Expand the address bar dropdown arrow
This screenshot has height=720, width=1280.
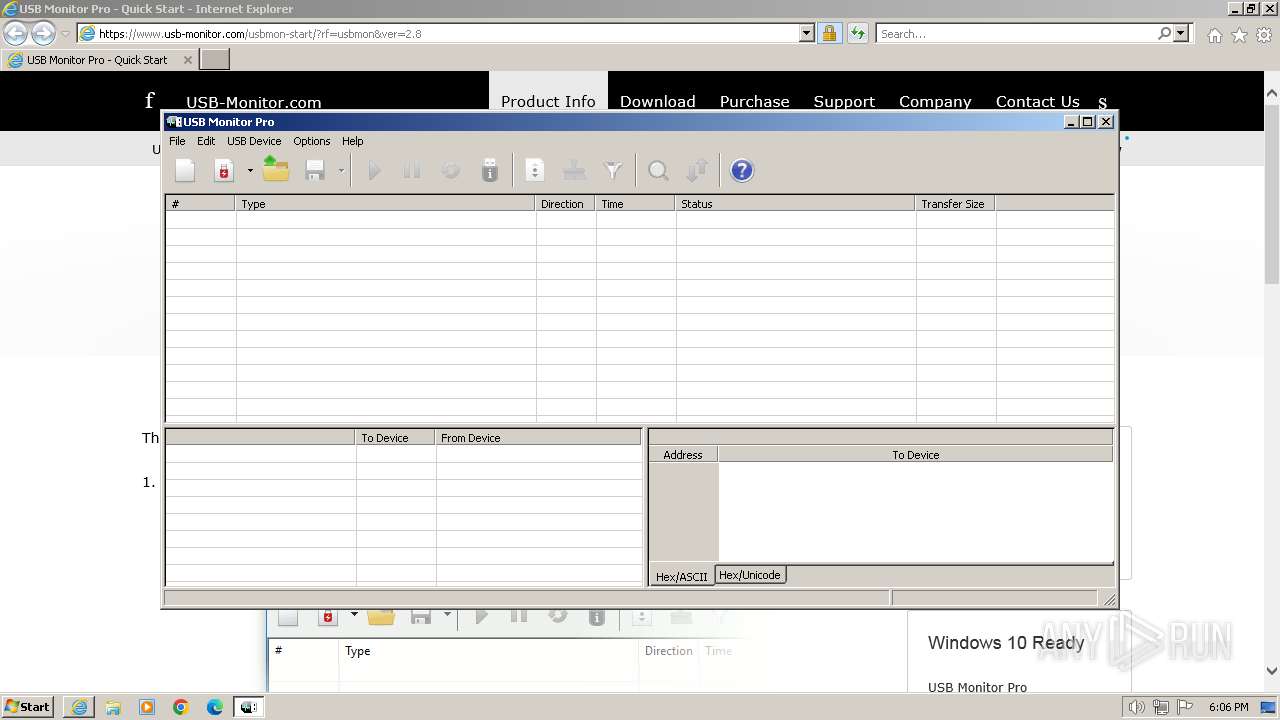(807, 33)
